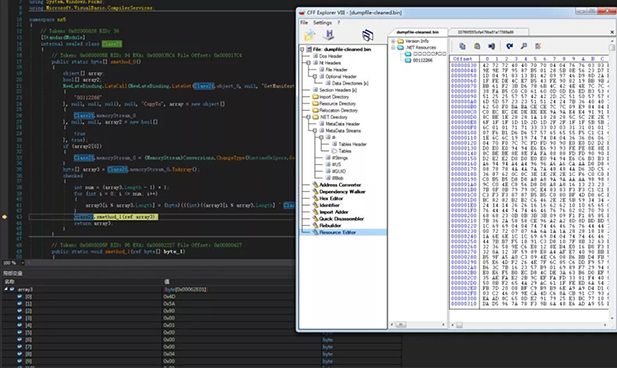Click the stacked windows icon in CFF toolbar

tap(368, 35)
